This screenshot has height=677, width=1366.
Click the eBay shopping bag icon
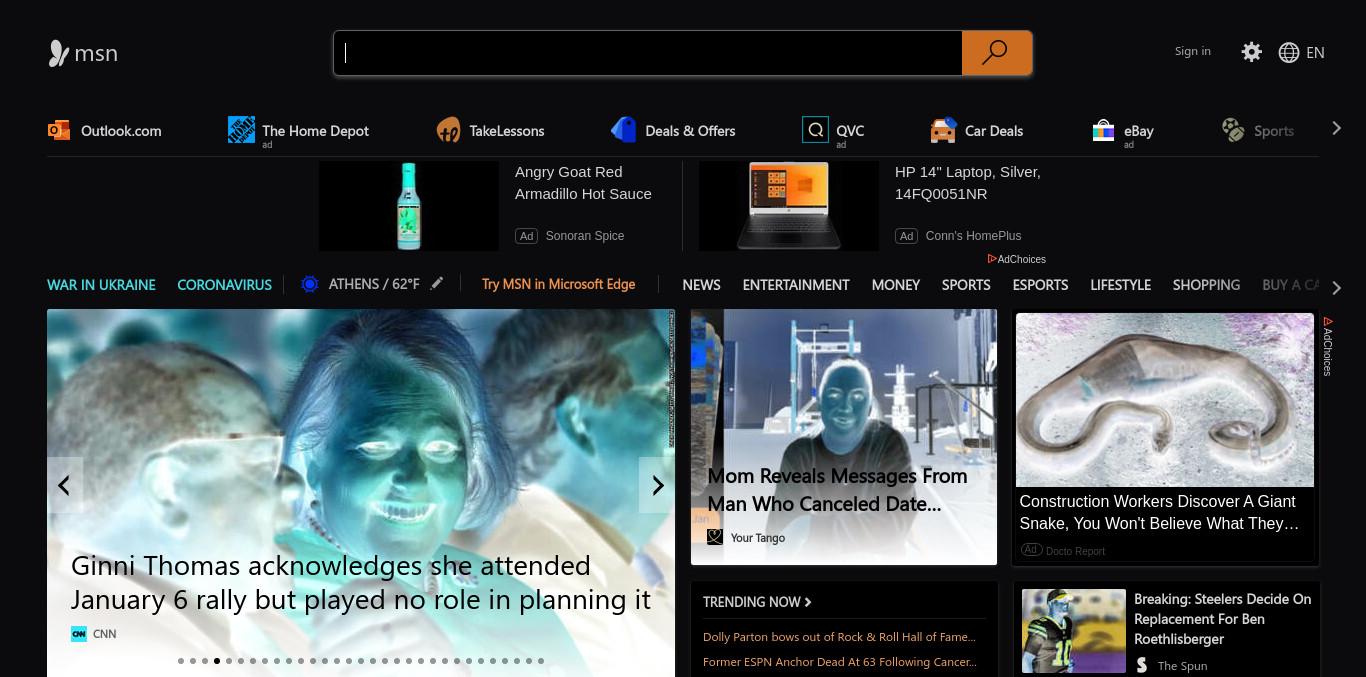click(x=1103, y=130)
